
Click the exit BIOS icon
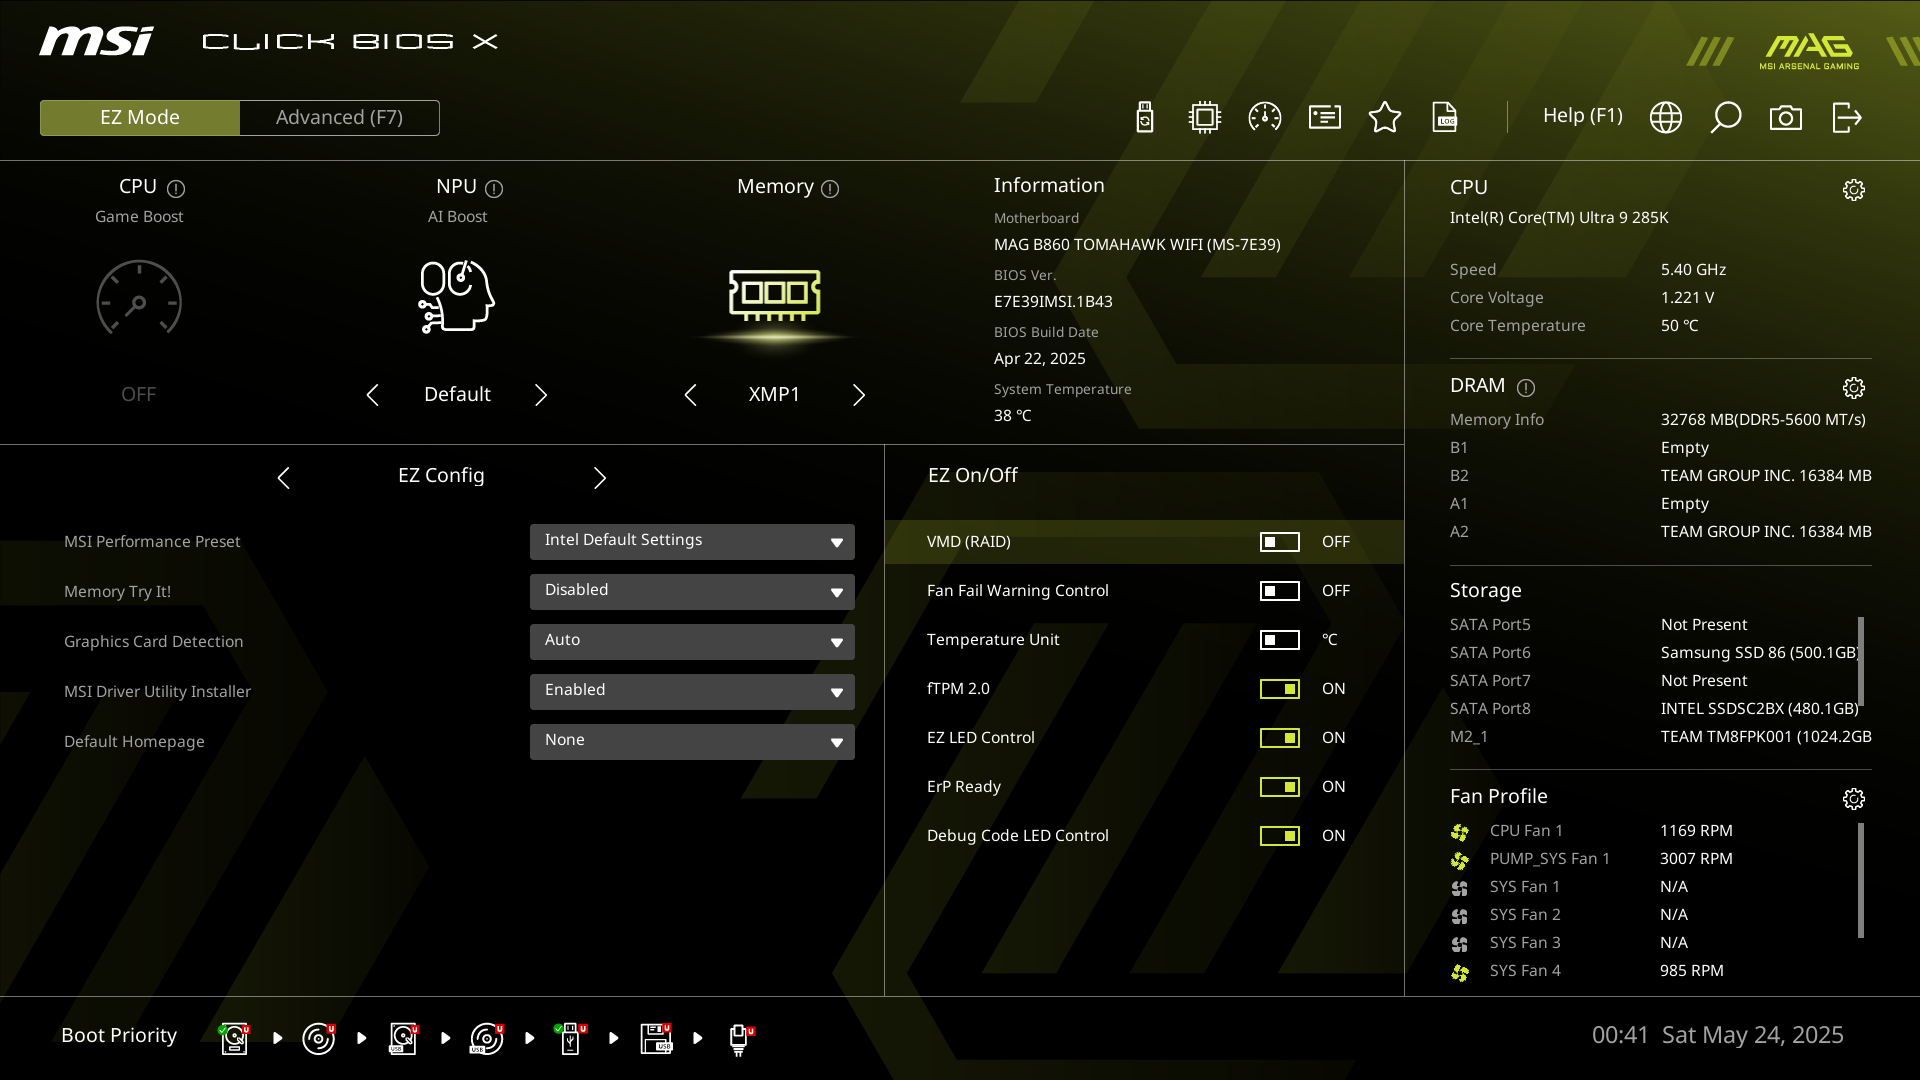tap(1846, 118)
